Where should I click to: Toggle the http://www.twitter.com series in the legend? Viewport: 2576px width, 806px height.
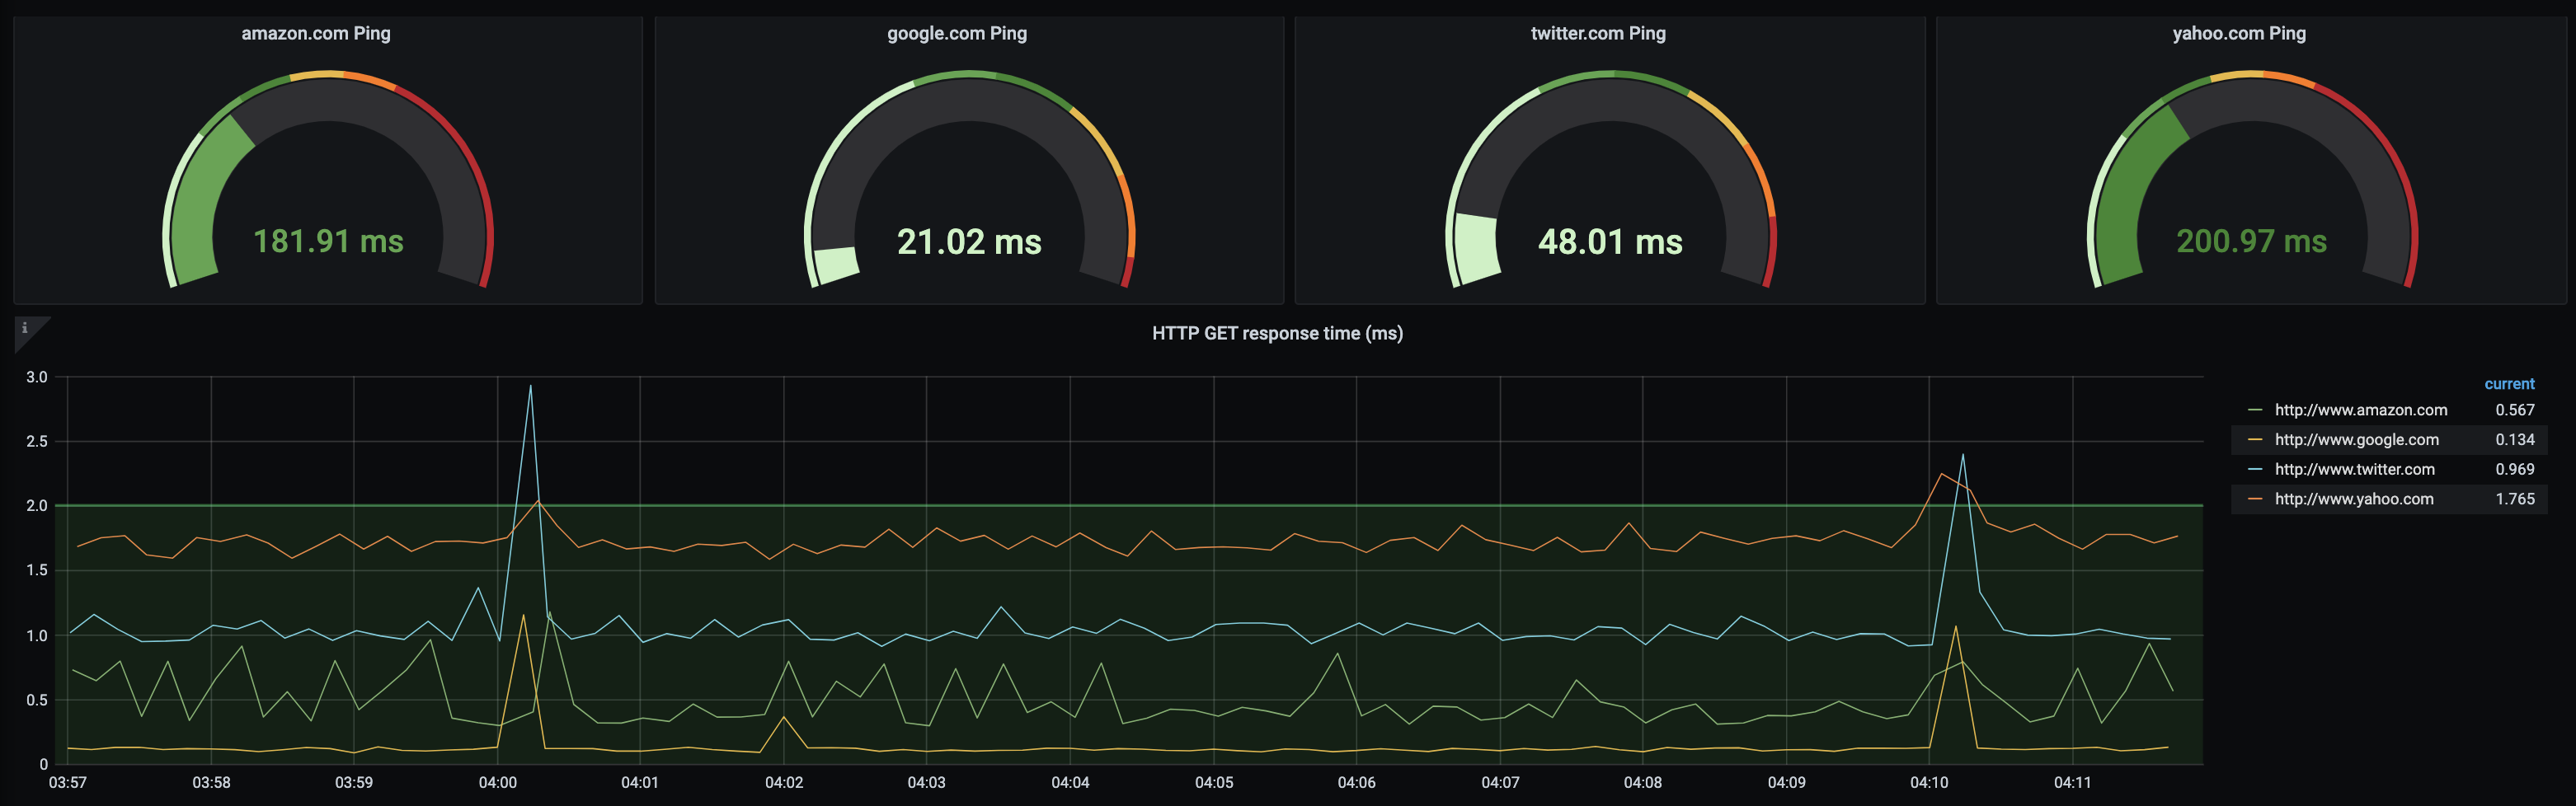pyautogui.click(x=2355, y=470)
